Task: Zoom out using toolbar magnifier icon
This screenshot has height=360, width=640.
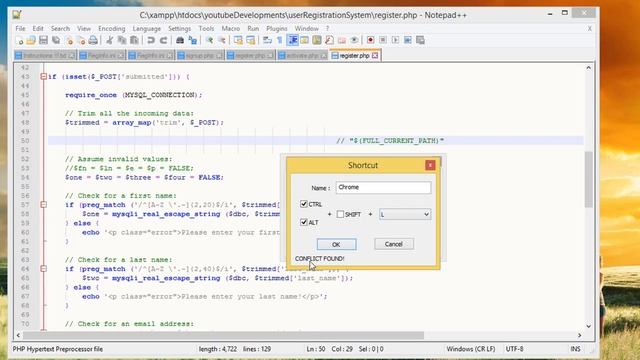Action: [x=222, y=40]
